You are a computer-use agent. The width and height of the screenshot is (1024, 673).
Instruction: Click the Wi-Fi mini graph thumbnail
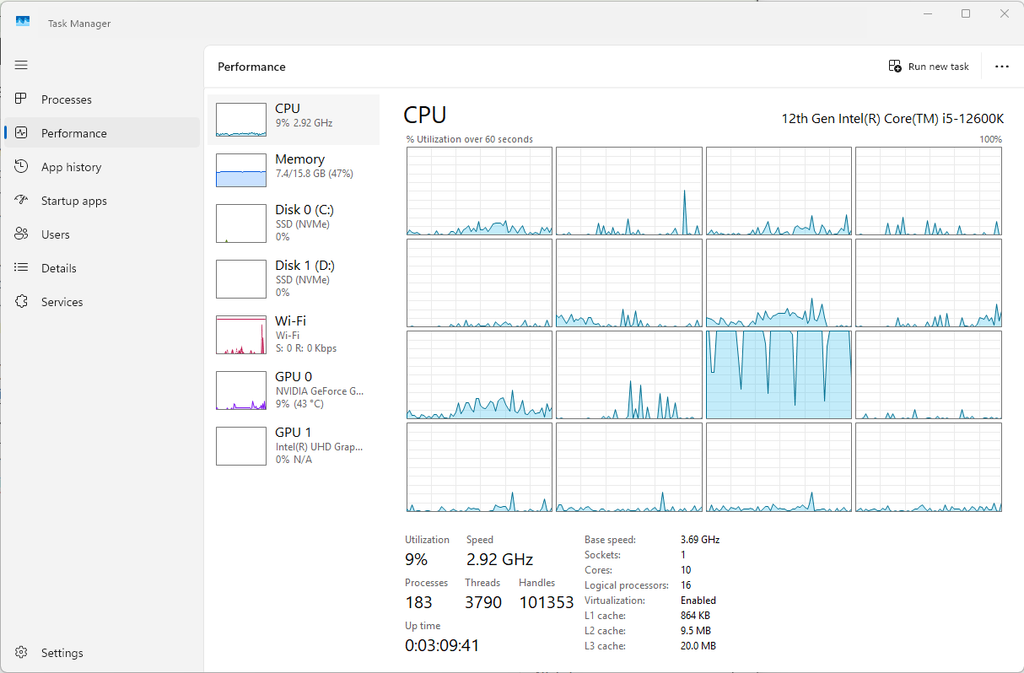[x=241, y=334]
